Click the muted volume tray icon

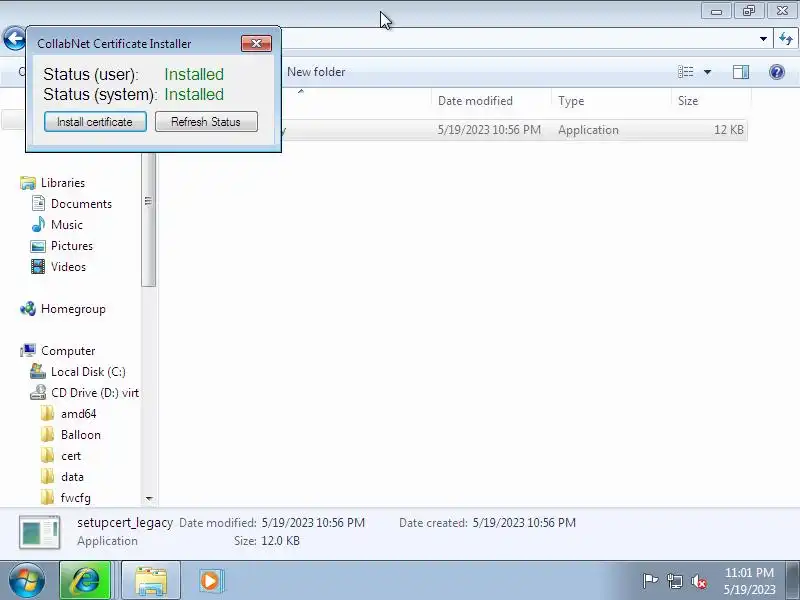pyautogui.click(x=698, y=581)
